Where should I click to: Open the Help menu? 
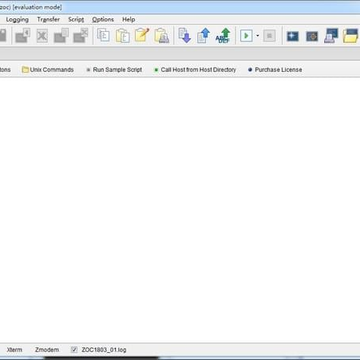(x=128, y=19)
